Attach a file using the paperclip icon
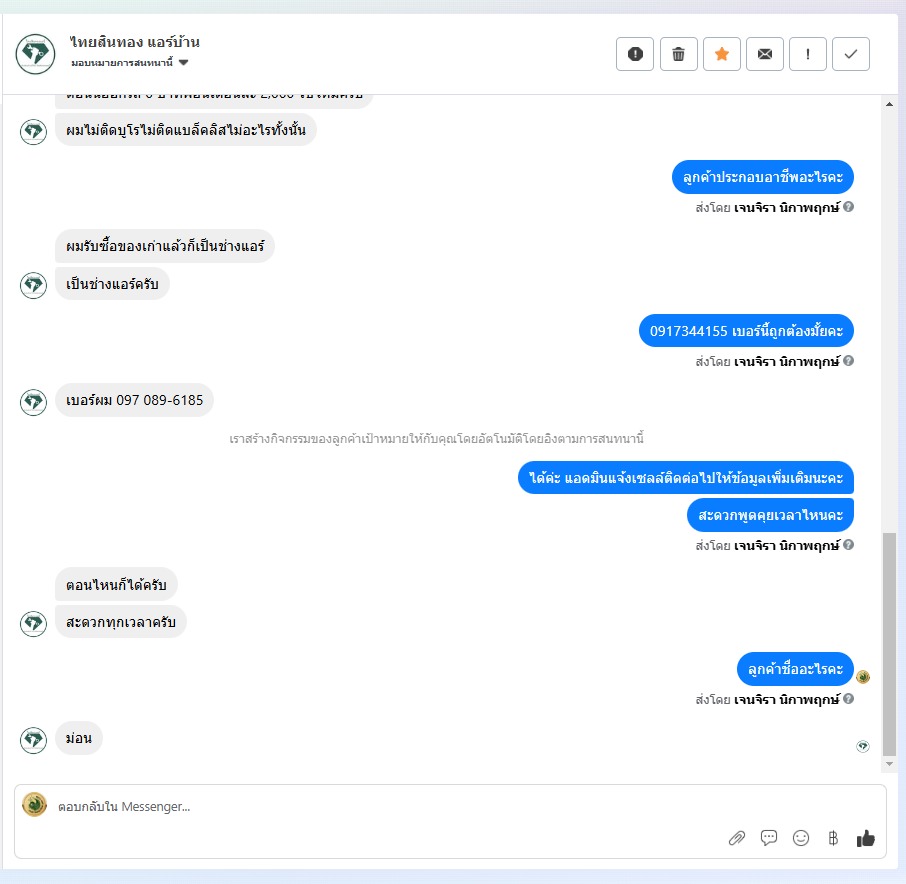The height and width of the screenshot is (884, 906). pos(737,838)
